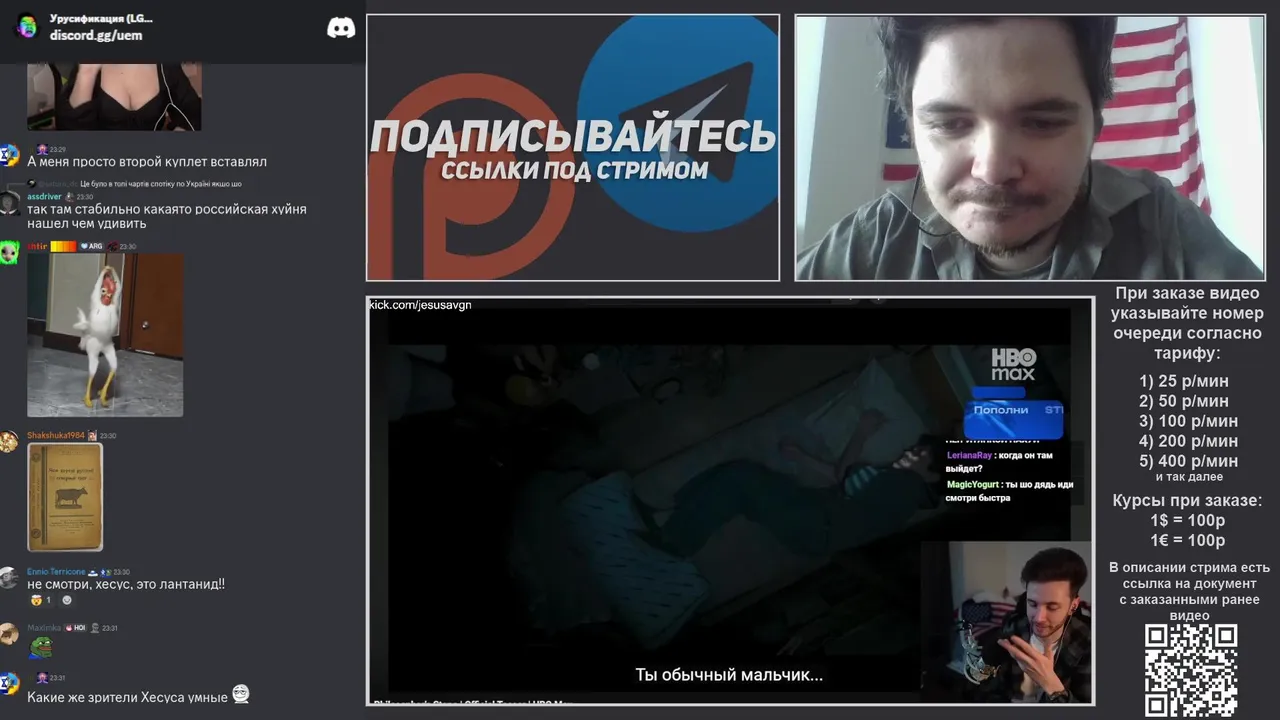Open the dancing chicken GIF in chat
The width and height of the screenshot is (1280, 720).
tap(105, 335)
